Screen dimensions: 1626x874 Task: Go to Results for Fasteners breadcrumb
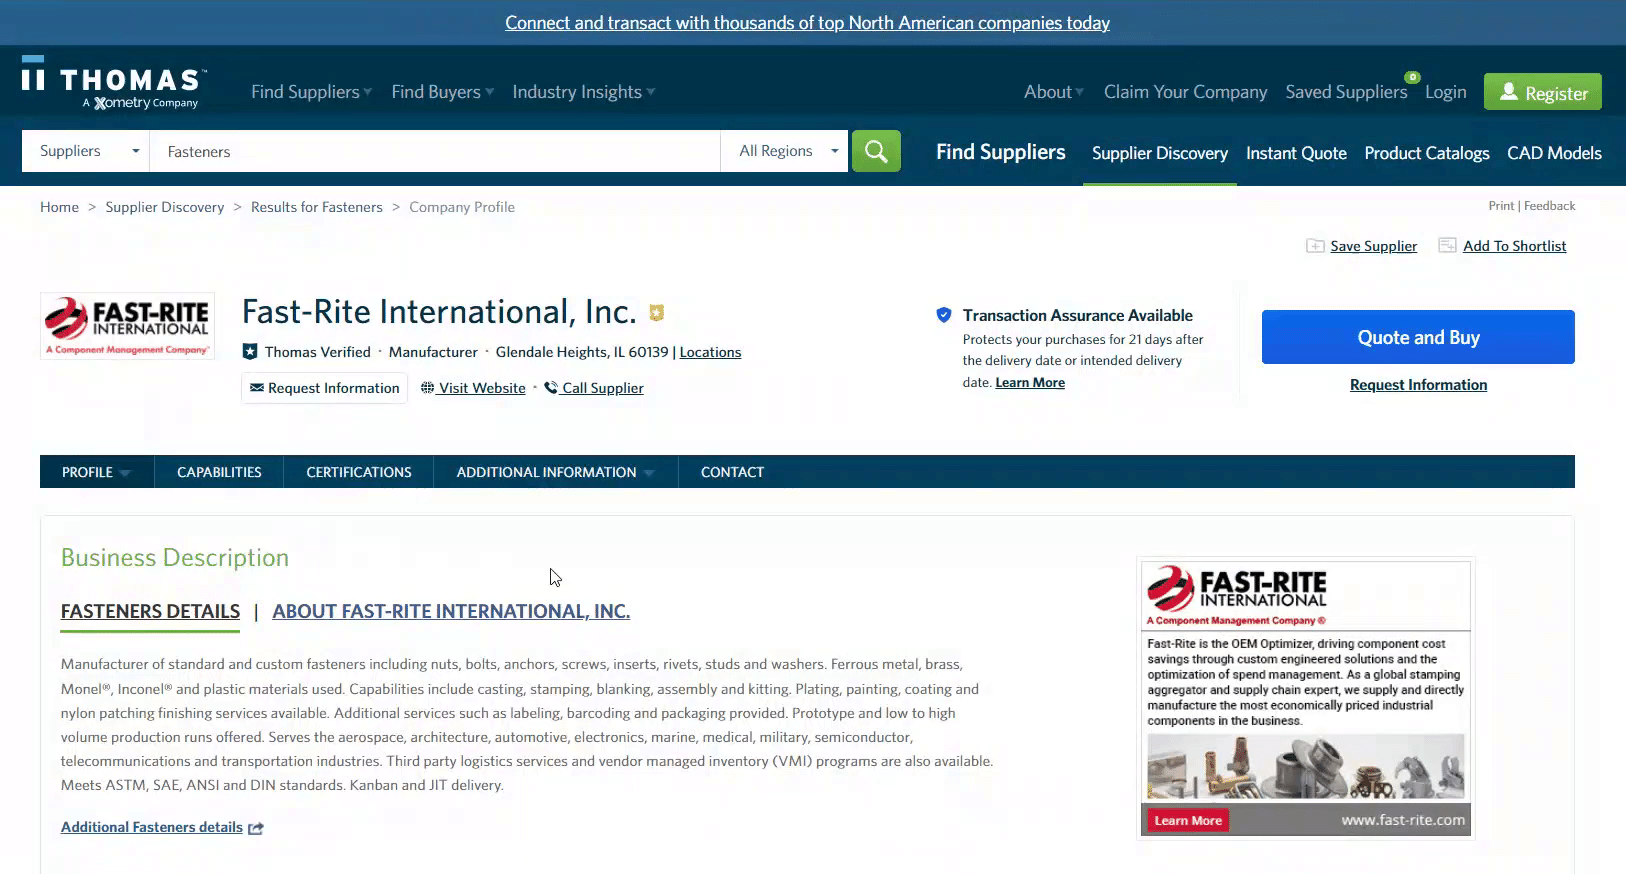pos(316,207)
